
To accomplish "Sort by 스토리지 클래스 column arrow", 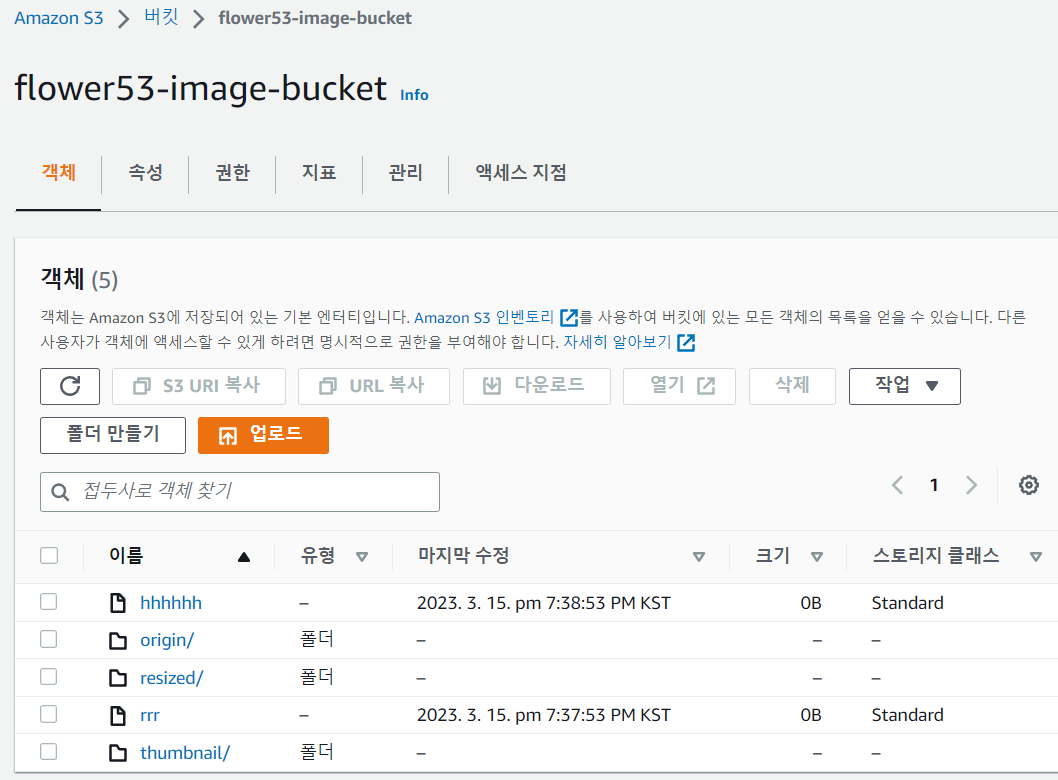I will (x=1036, y=557).
